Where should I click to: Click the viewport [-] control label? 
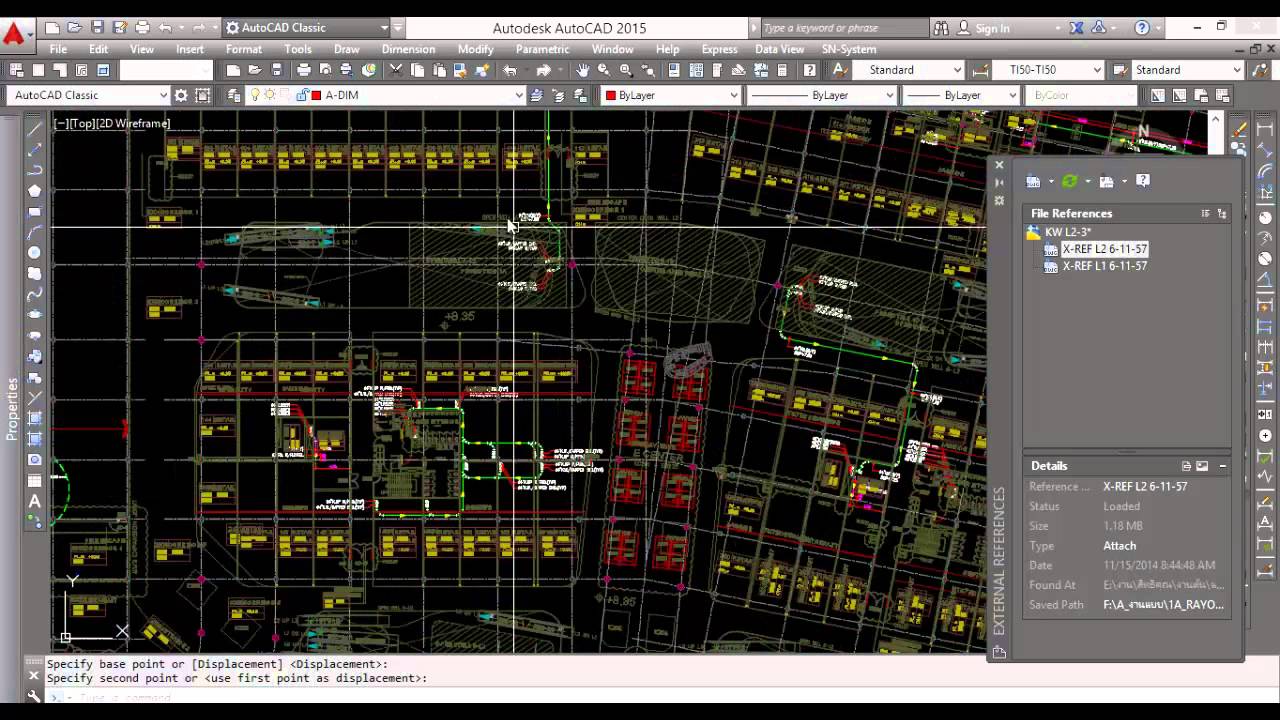point(61,123)
